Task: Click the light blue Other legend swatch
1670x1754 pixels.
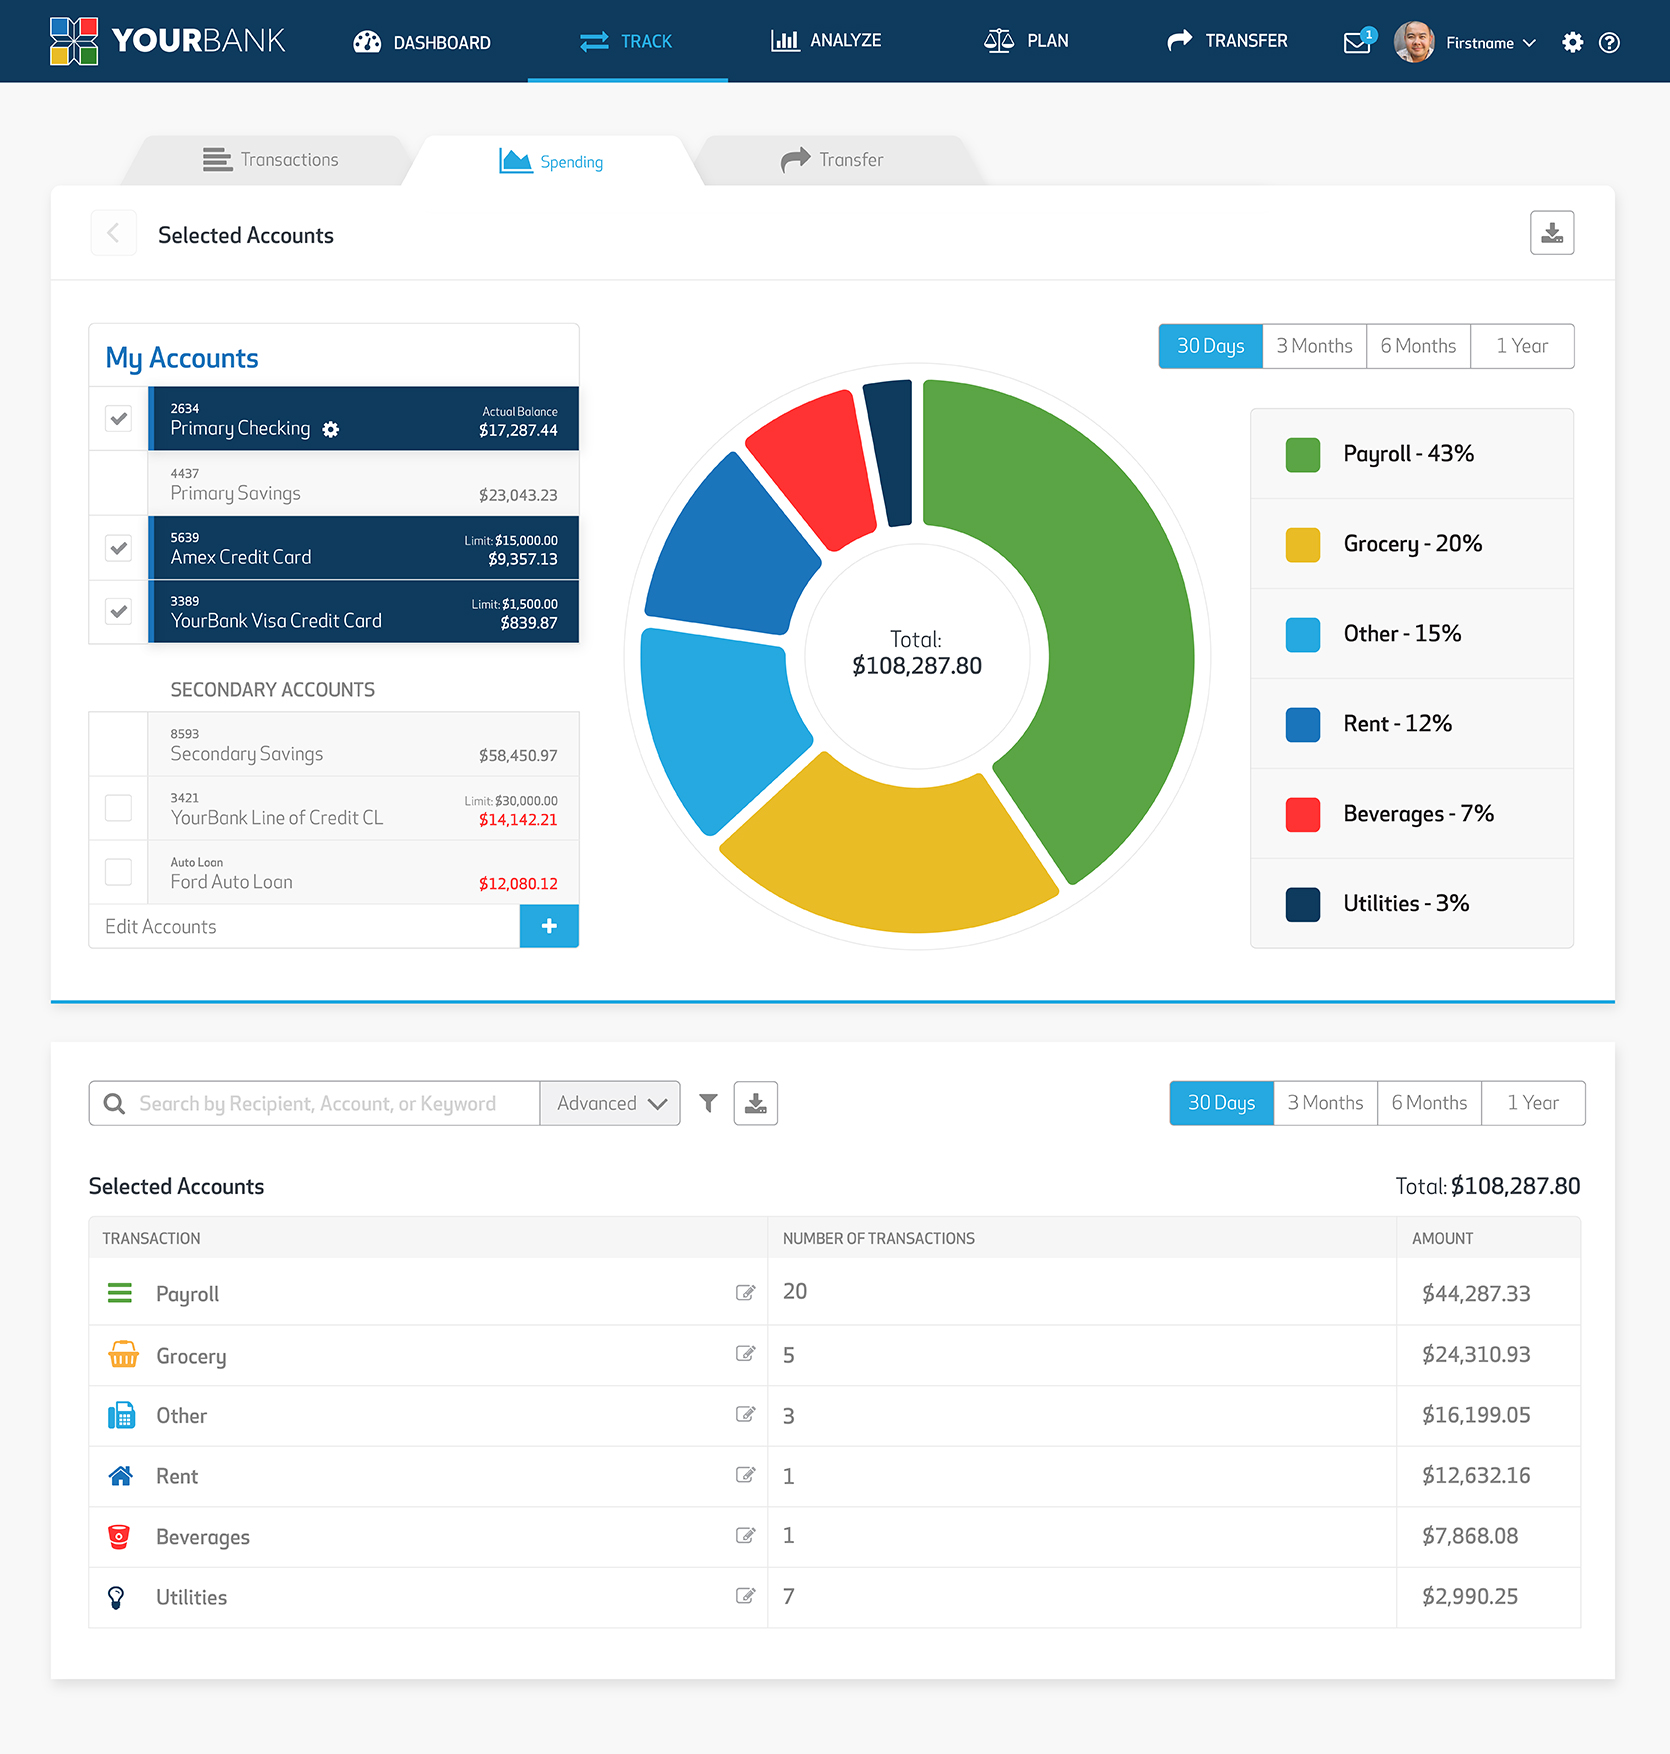Action: coord(1303,635)
